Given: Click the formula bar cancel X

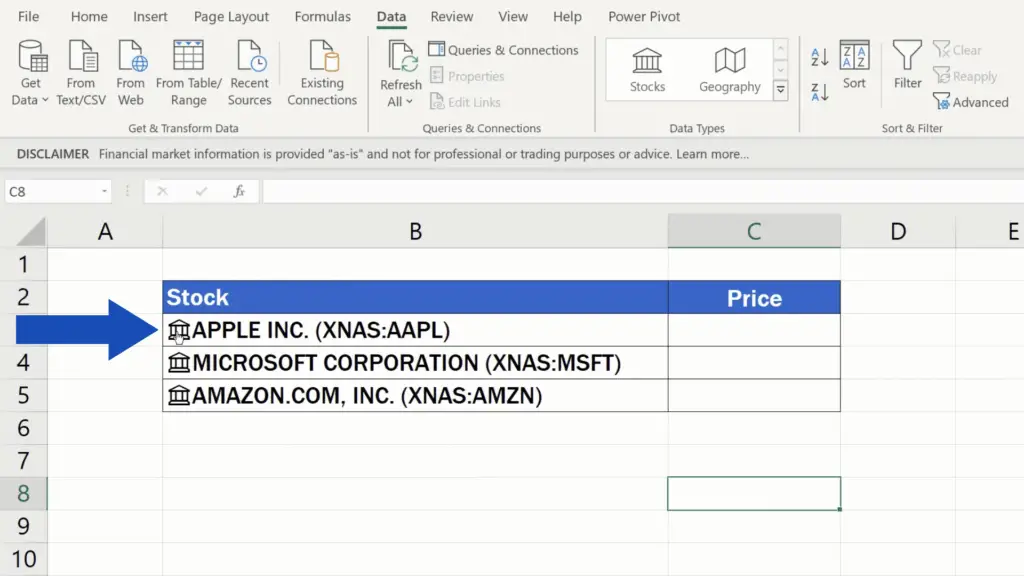Looking at the screenshot, I should 162,191.
